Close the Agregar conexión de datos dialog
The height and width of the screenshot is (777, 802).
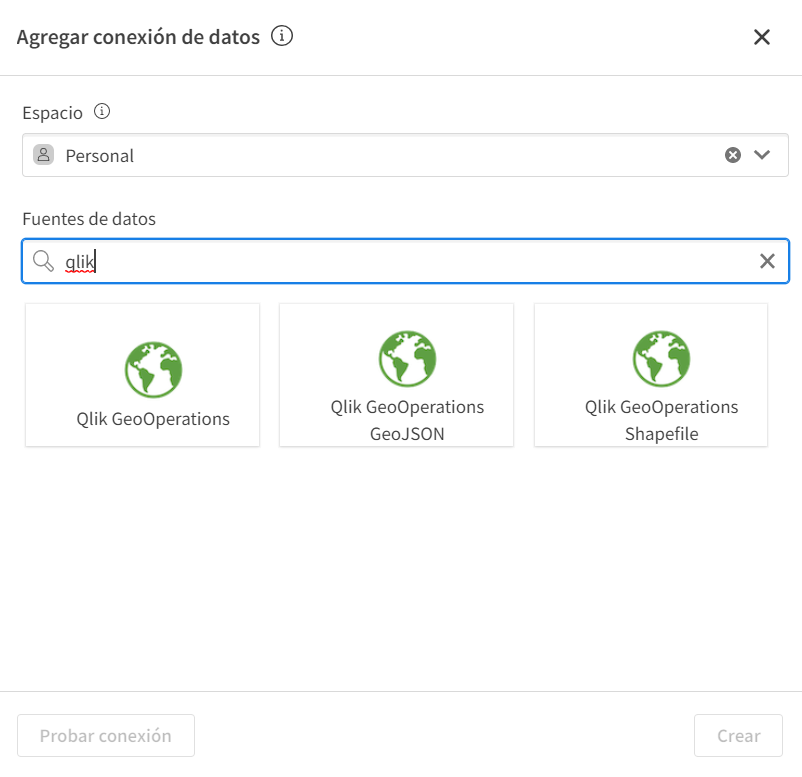(762, 37)
